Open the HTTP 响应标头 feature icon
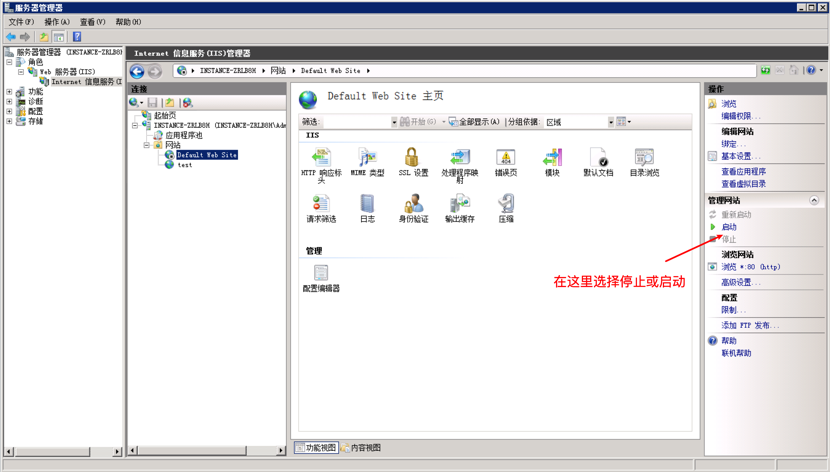The image size is (830, 472). tap(321, 157)
